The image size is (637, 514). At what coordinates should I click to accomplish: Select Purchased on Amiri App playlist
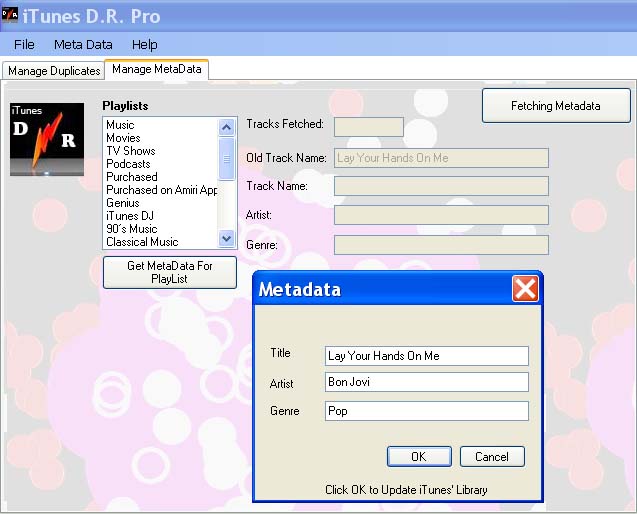point(161,190)
